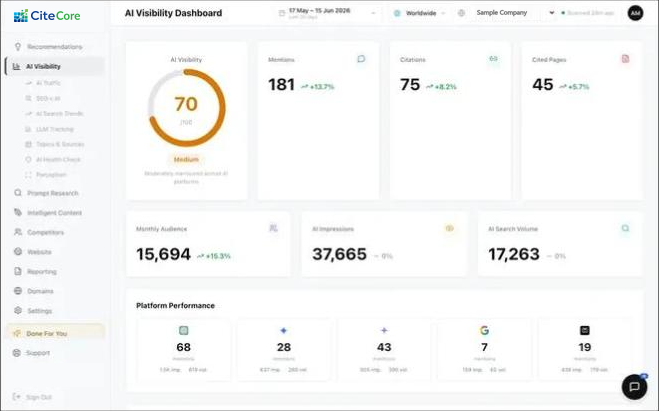Click the Competitors people icon
The width and height of the screenshot is (659, 411).
pos(18,232)
